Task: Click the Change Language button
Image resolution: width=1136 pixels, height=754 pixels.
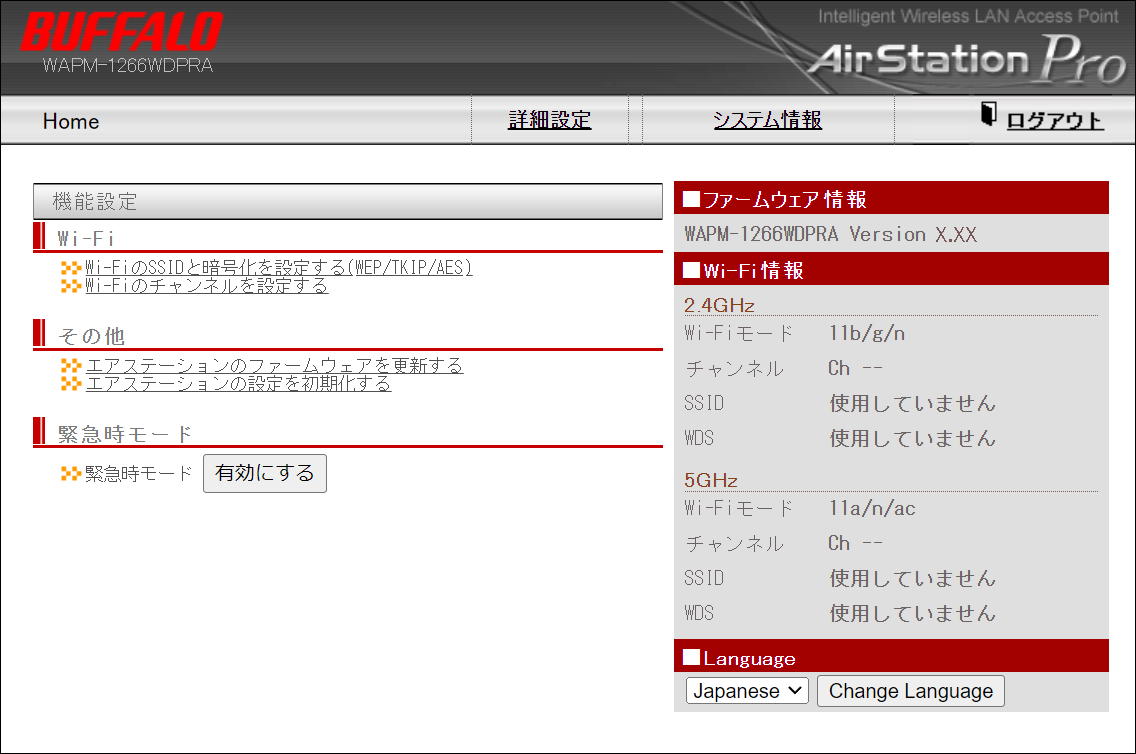Action: 911,691
